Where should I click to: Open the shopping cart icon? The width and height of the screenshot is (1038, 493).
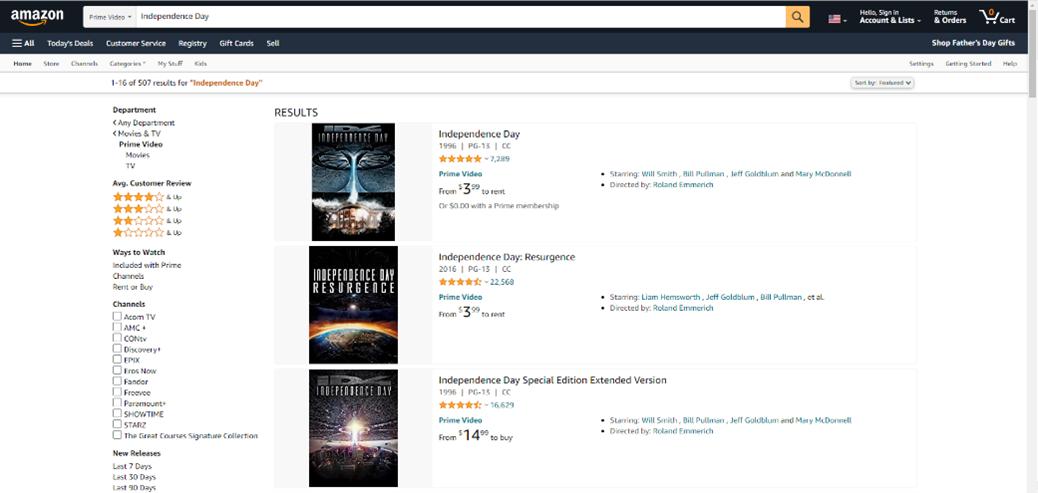click(x=997, y=17)
